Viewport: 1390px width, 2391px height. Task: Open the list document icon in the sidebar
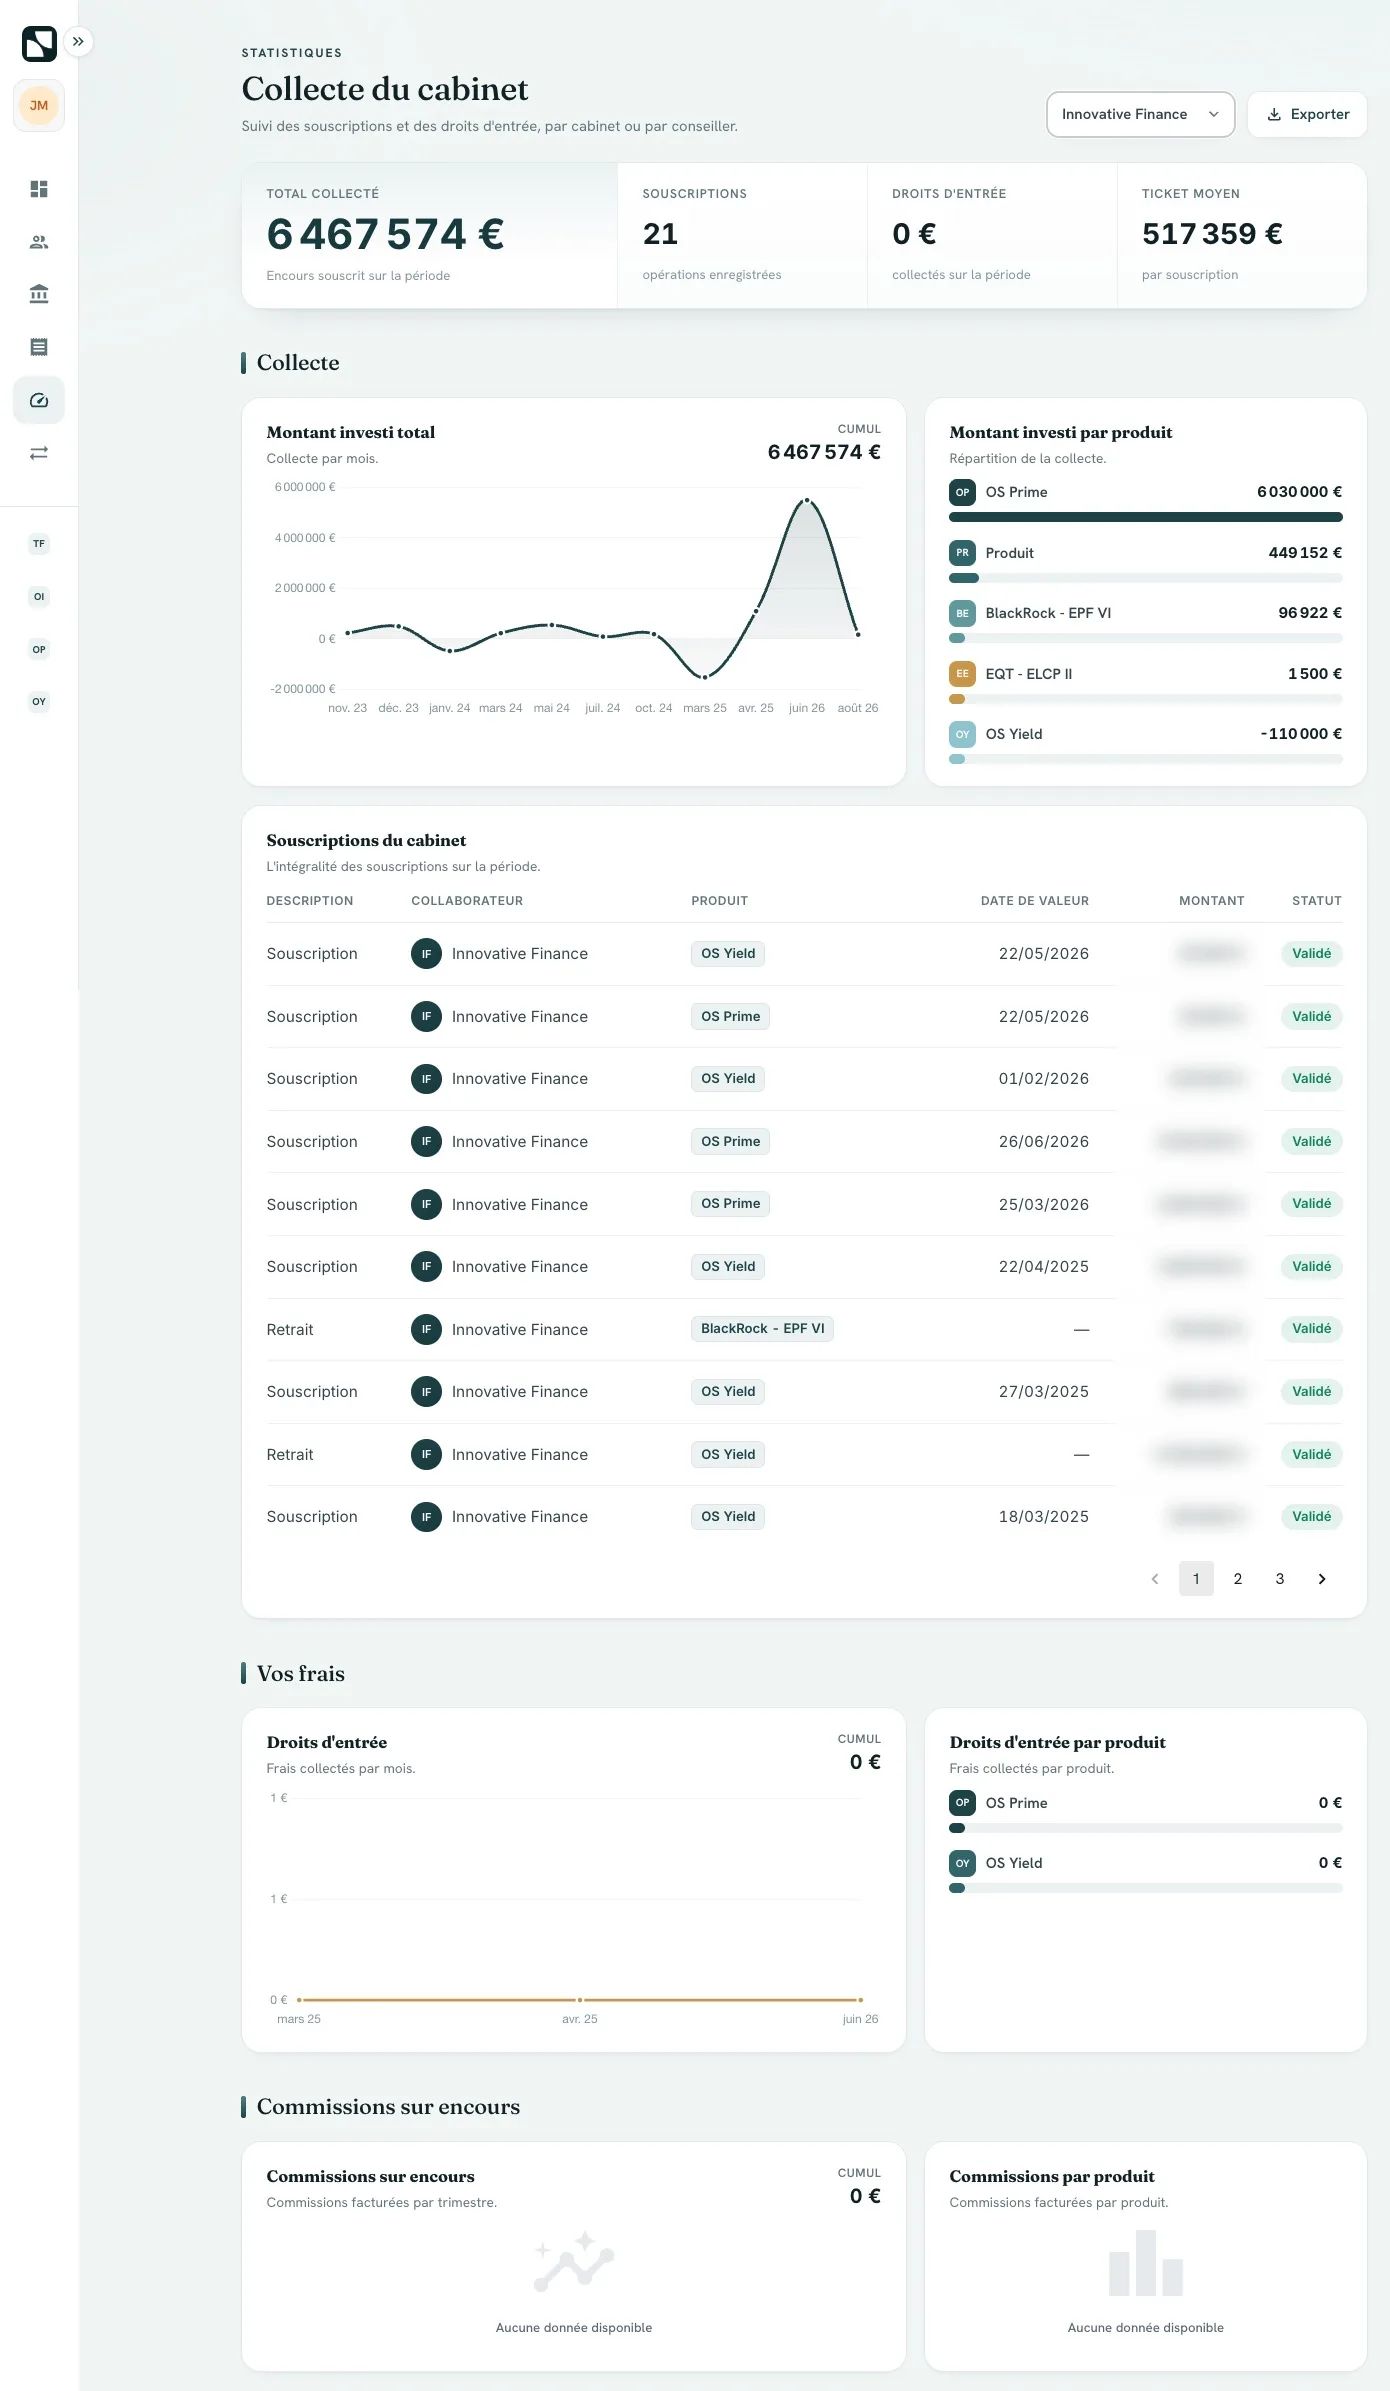tap(39, 347)
